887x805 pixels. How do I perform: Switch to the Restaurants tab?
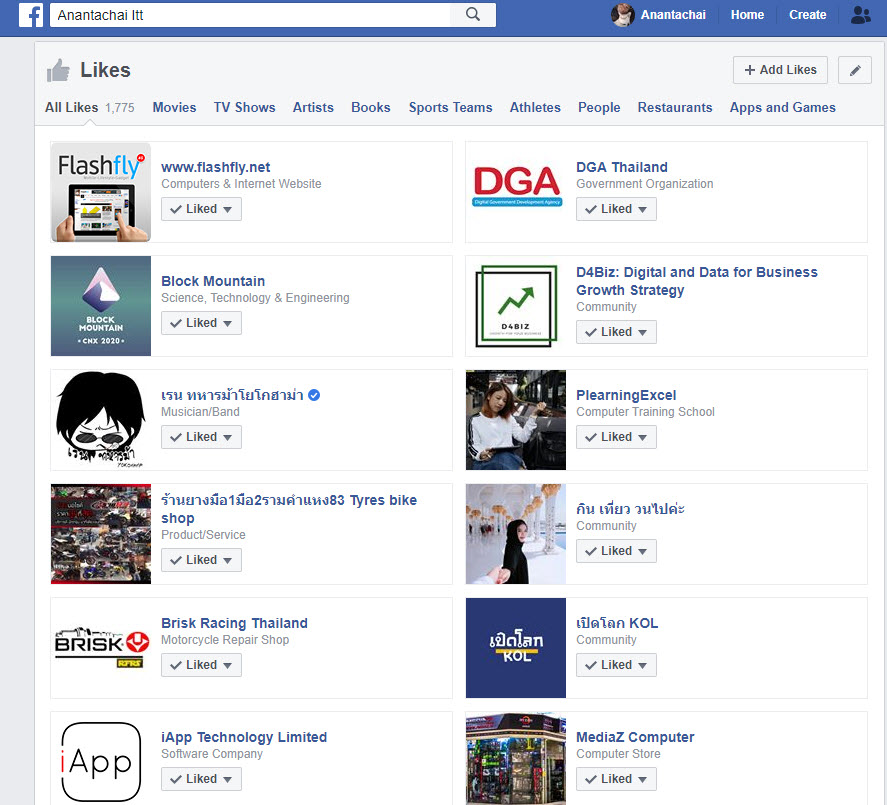[x=675, y=107]
